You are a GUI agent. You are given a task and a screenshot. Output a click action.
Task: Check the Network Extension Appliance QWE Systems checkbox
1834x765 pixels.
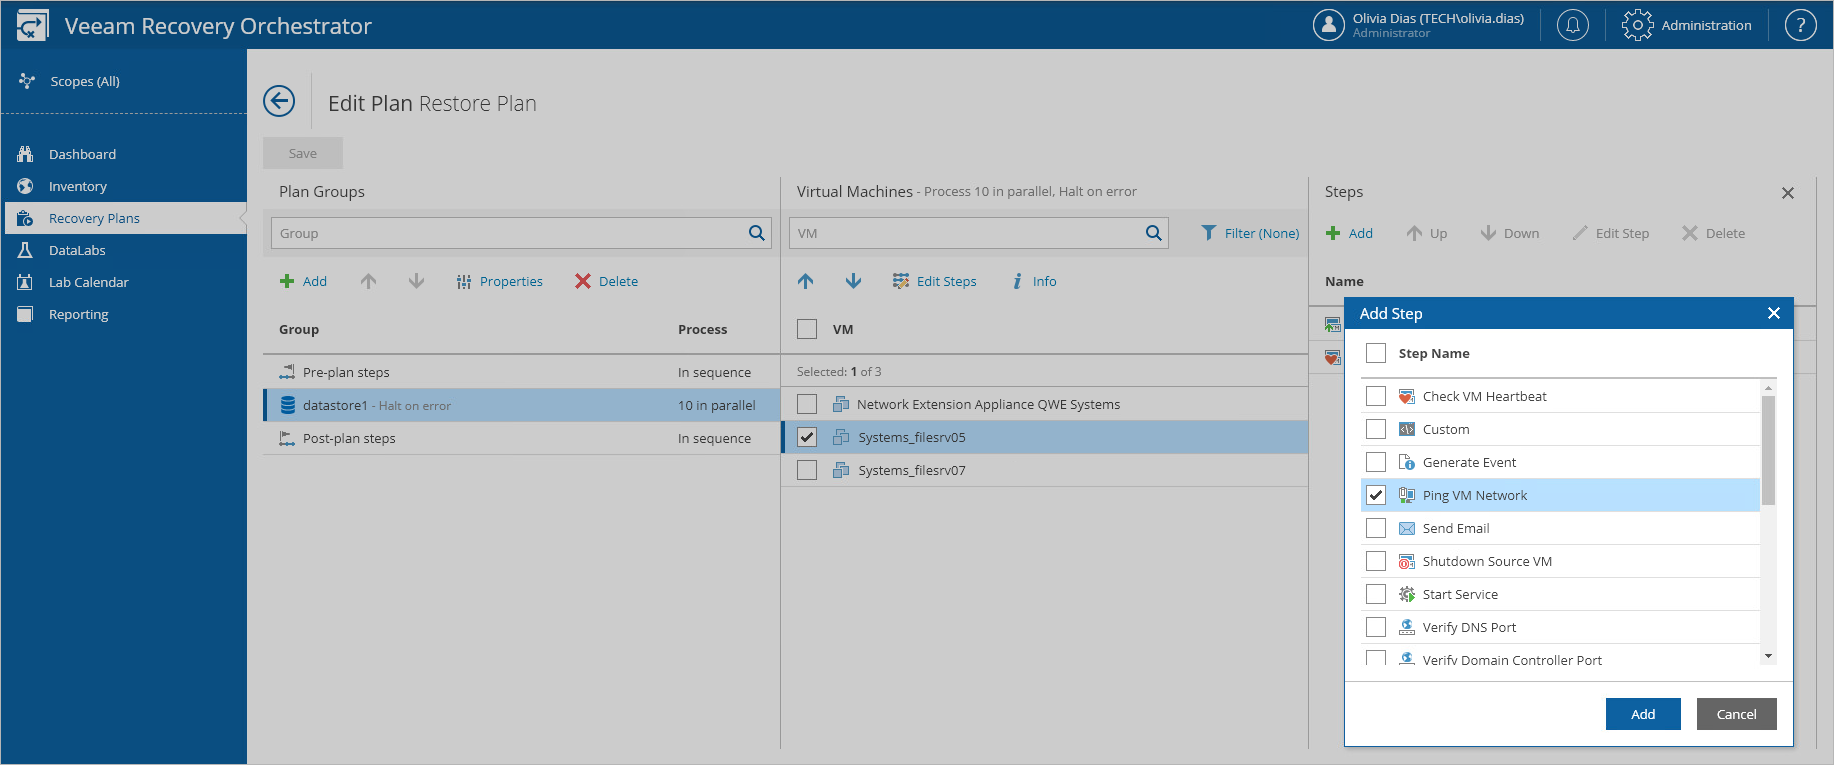[807, 404]
